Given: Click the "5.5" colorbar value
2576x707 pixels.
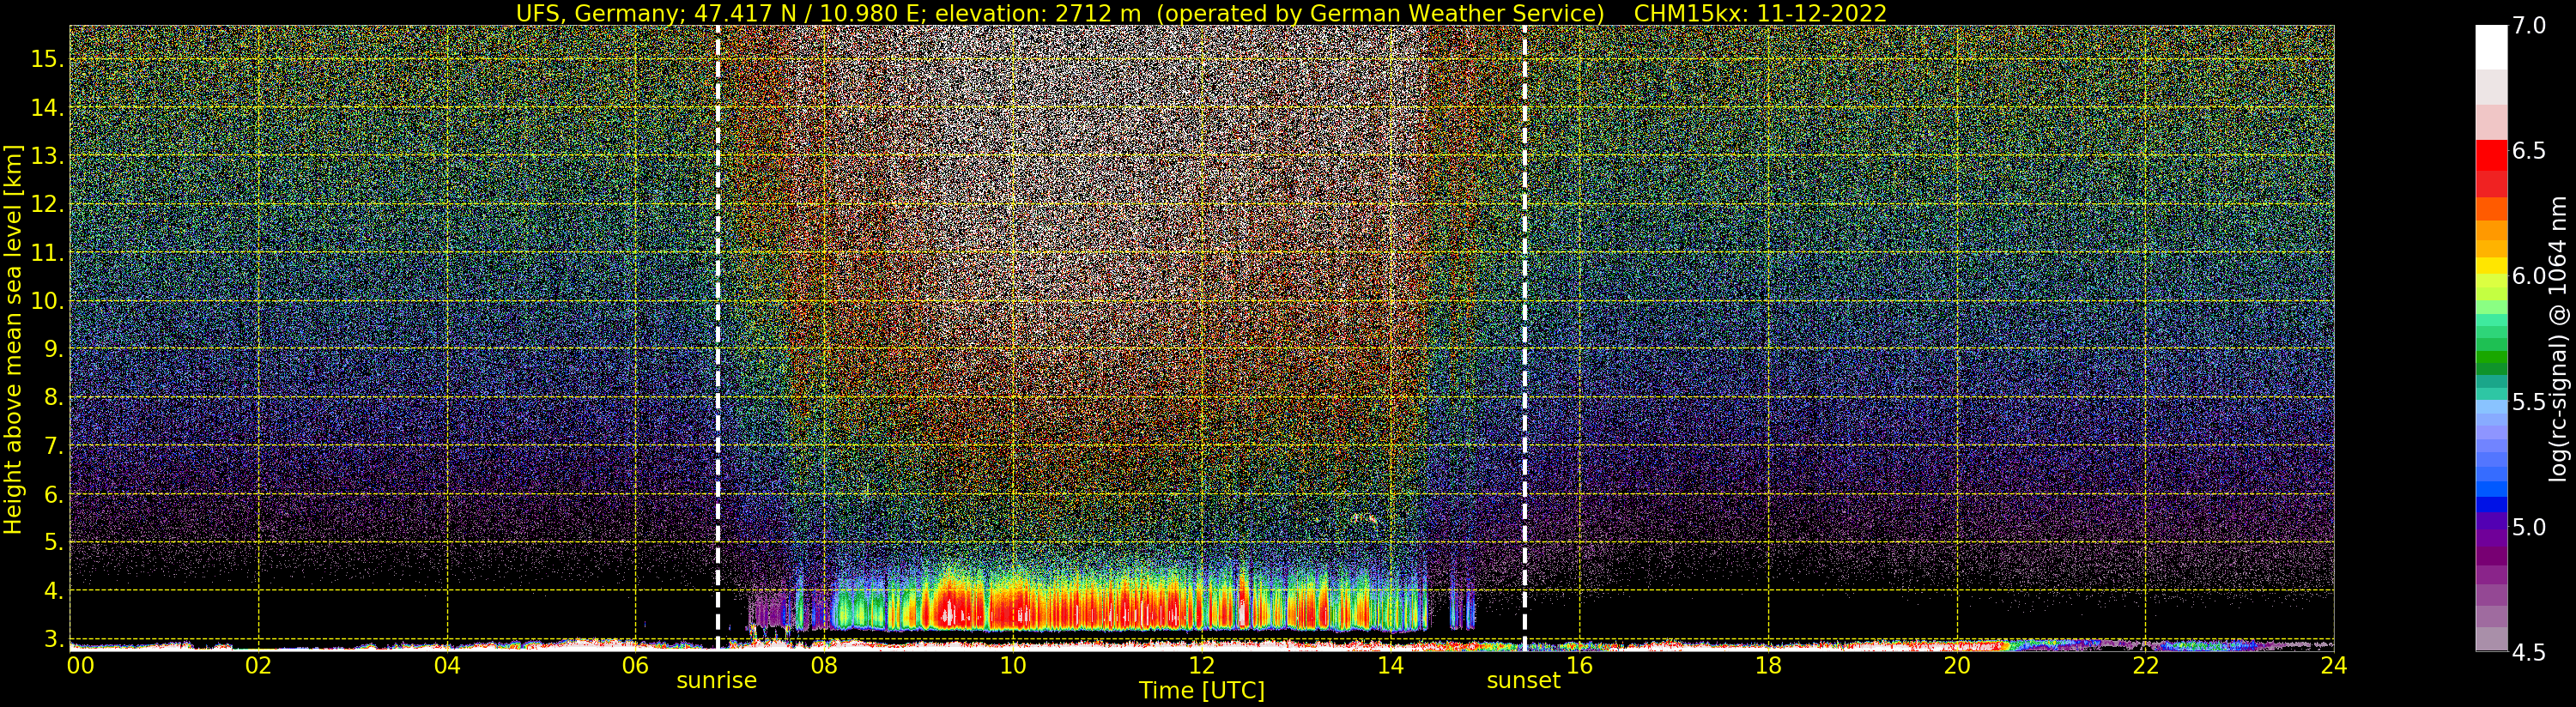Looking at the screenshot, I should point(2528,402).
